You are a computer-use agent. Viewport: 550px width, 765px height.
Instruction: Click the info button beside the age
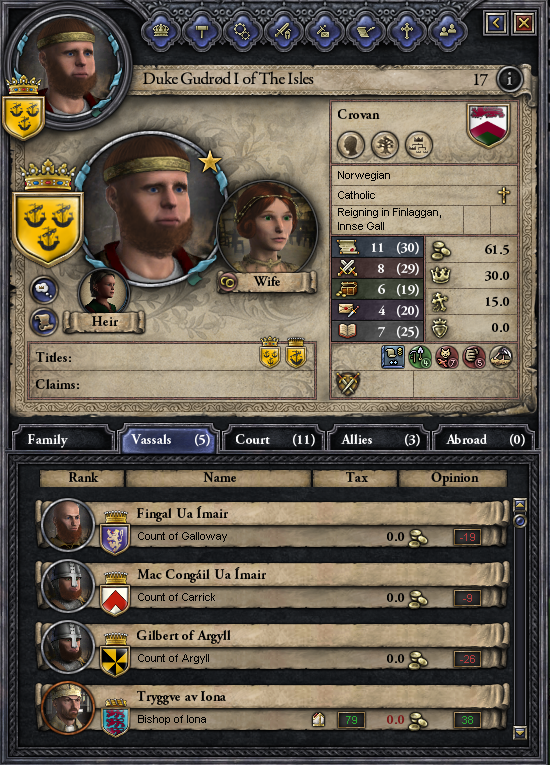(x=509, y=79)
